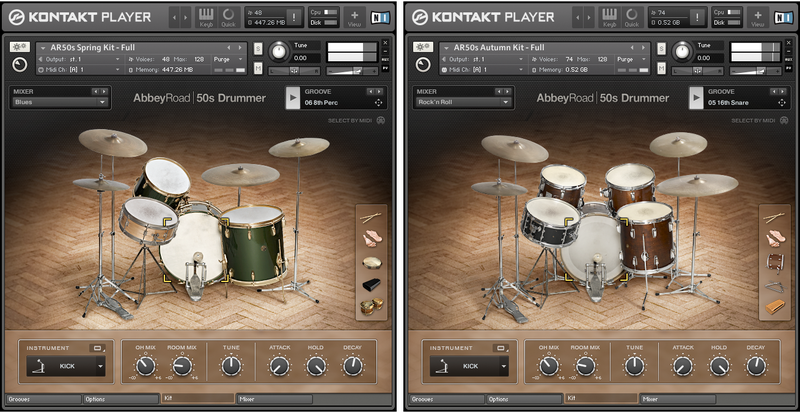Play the 05 16th Snare groove
This screenshot has height=413, width=801.
pyautogui.click(x=695, y=98)
